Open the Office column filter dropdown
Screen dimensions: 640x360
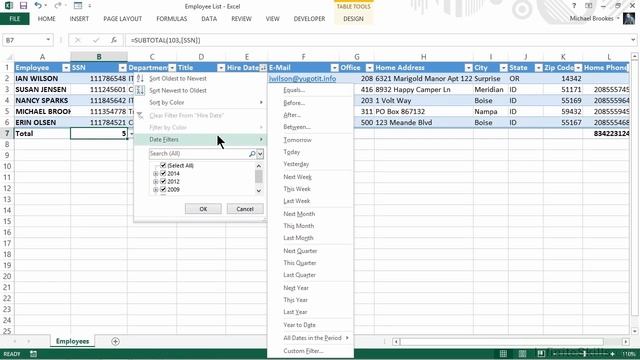point(369,68)
